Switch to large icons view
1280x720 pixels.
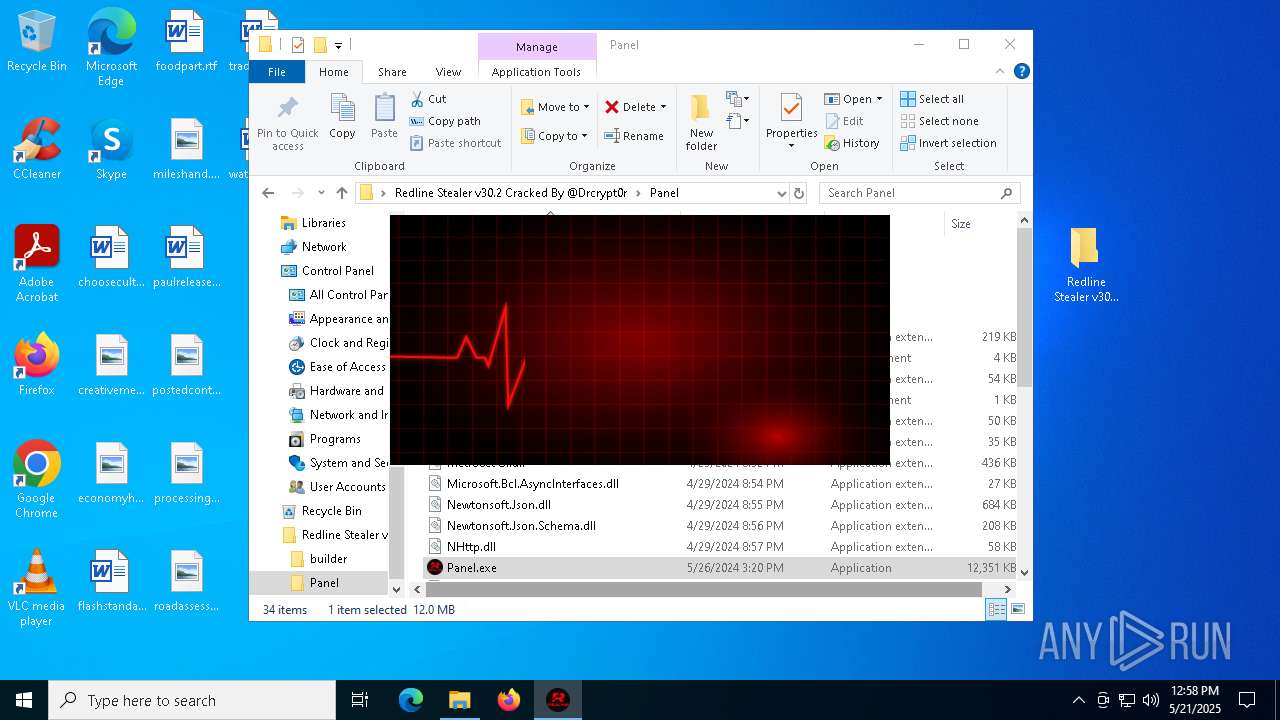pyautogui.click(x=1018, y=609)
